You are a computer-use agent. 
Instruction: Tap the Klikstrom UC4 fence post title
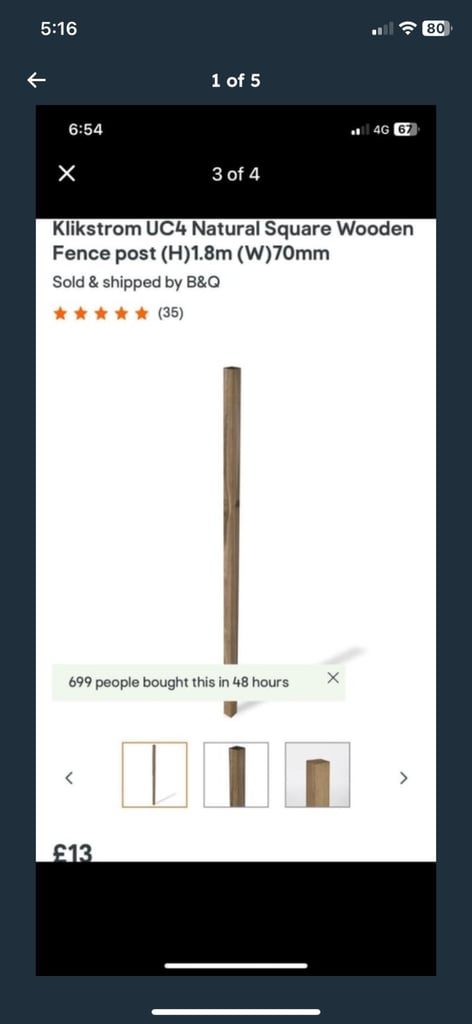coord(233,241)
